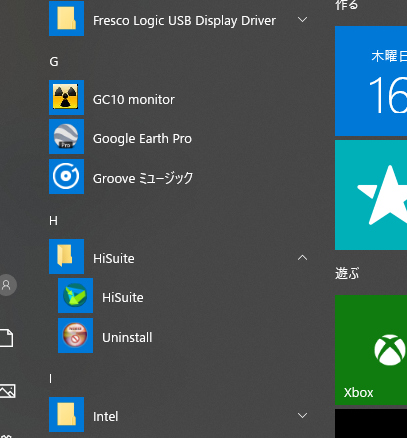Click the HiSuite Uninstall icon

75,335
